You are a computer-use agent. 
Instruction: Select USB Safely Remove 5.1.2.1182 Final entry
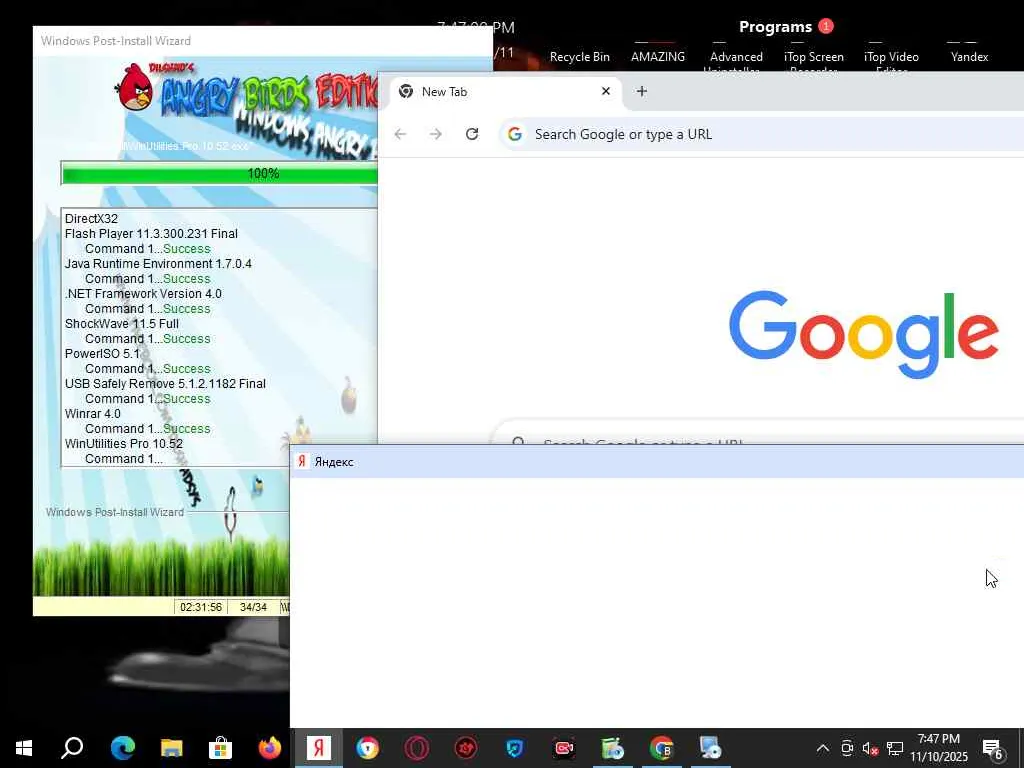[165, 384]
